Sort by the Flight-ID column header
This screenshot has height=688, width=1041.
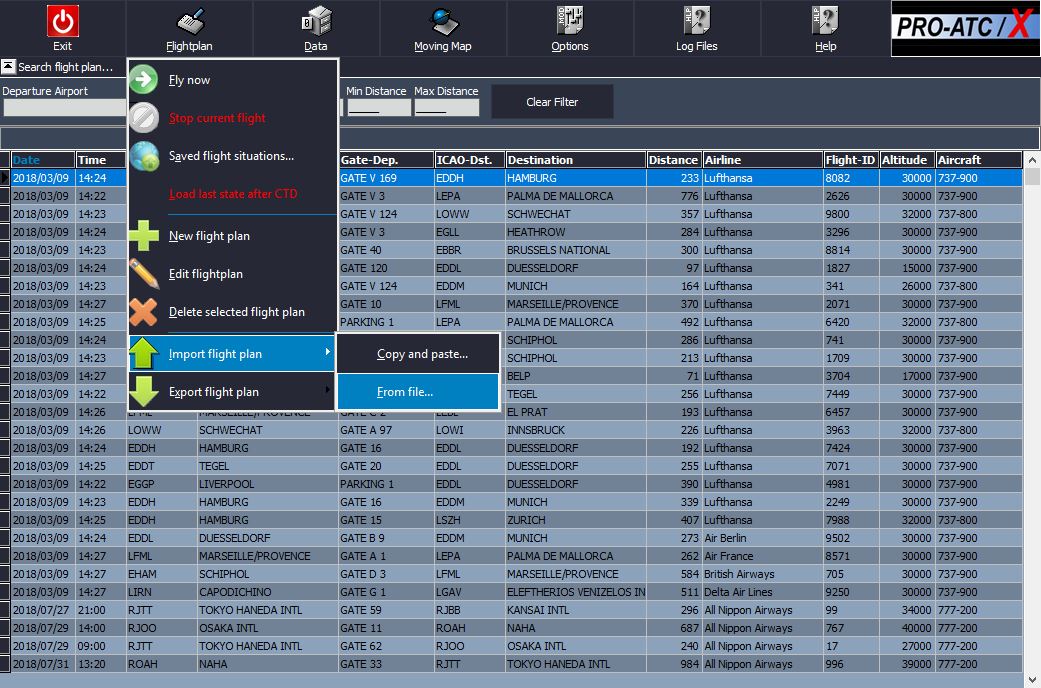coord(851,160)
